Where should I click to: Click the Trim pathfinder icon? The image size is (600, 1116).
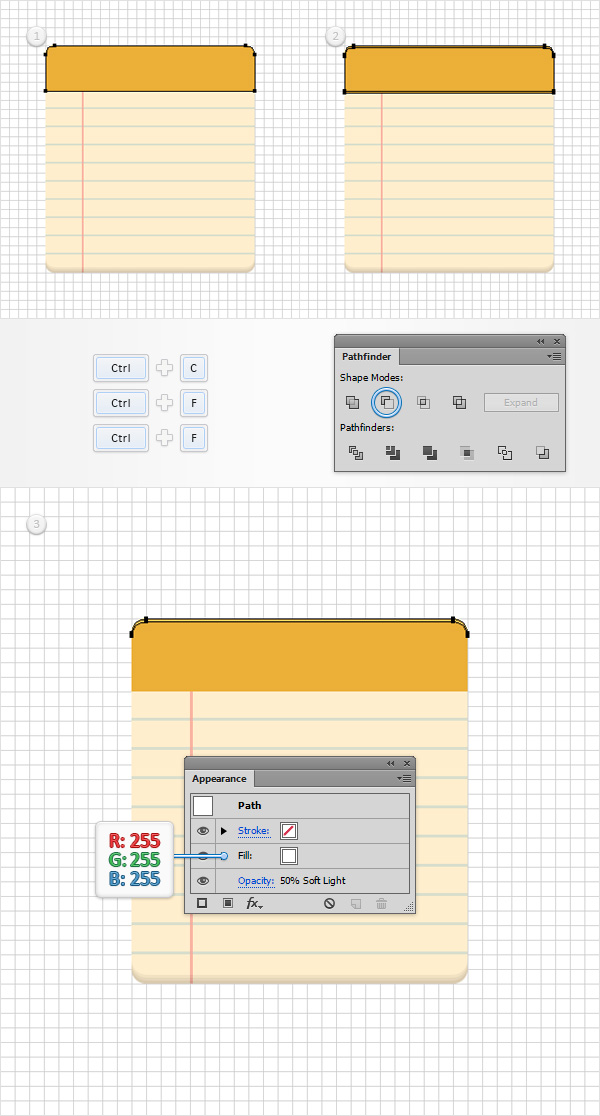pyautogui.click(x=393, y=452)
